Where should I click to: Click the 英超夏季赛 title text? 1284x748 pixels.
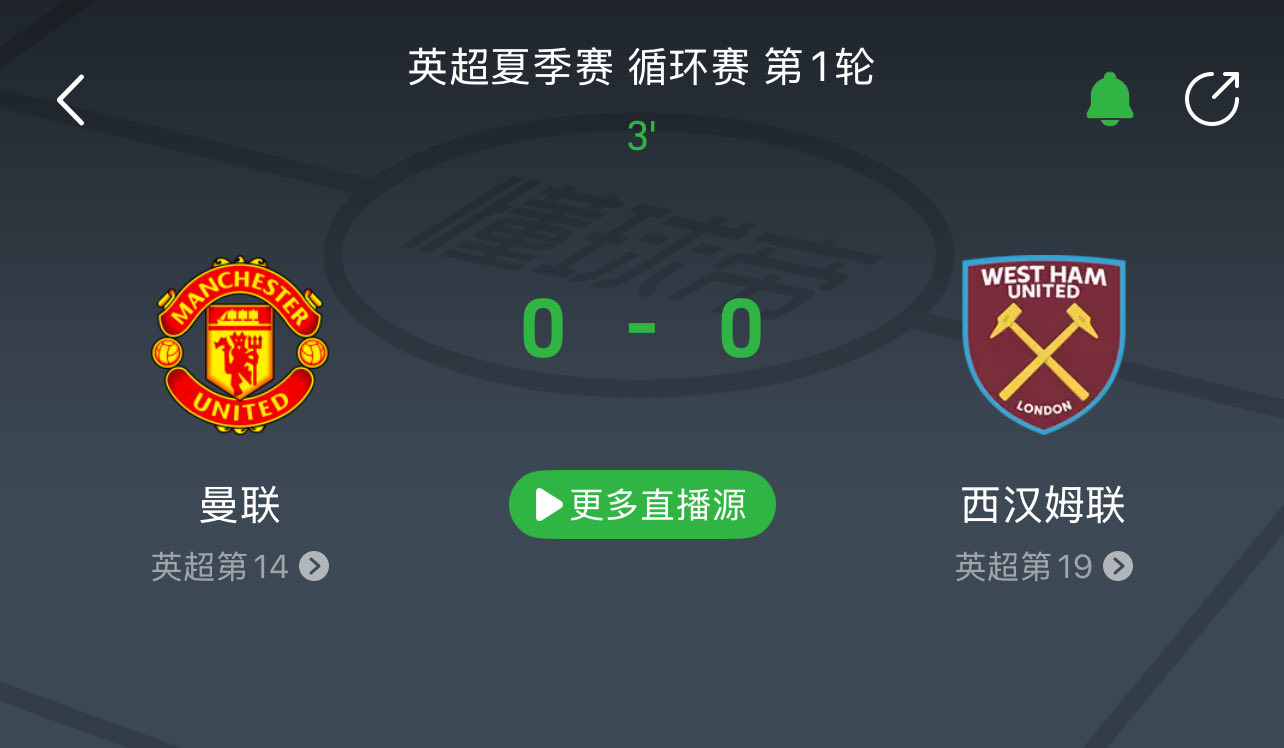pyautogui.click(x=511, y=68)
